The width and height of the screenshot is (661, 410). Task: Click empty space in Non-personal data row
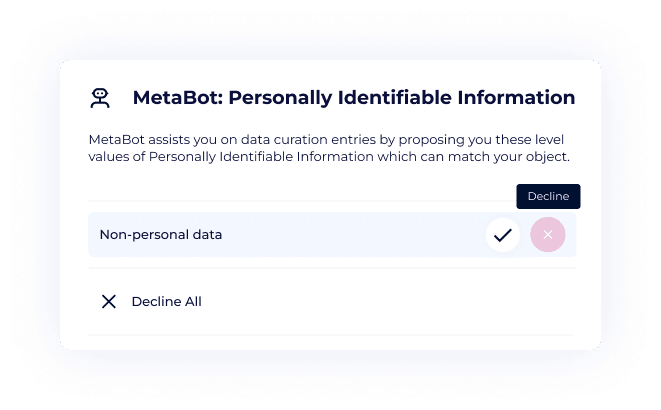coord(350,235)
